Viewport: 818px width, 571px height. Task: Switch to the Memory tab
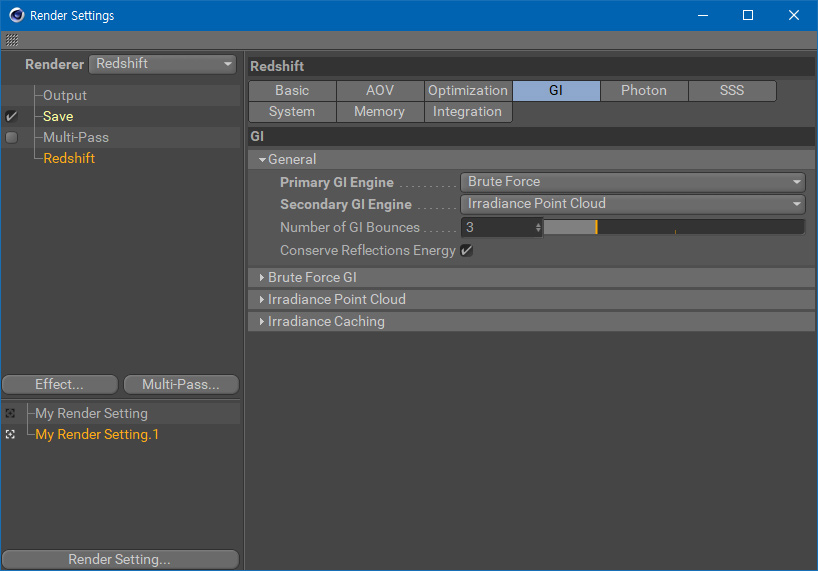tap(380, 112)
